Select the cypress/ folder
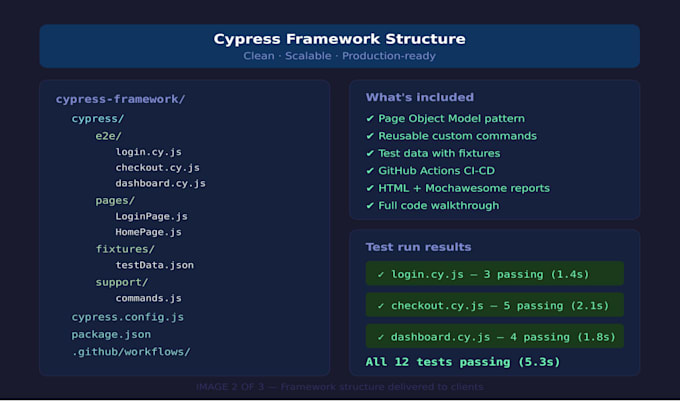Viewport: 680px width, 409px height. coord(98,118)
